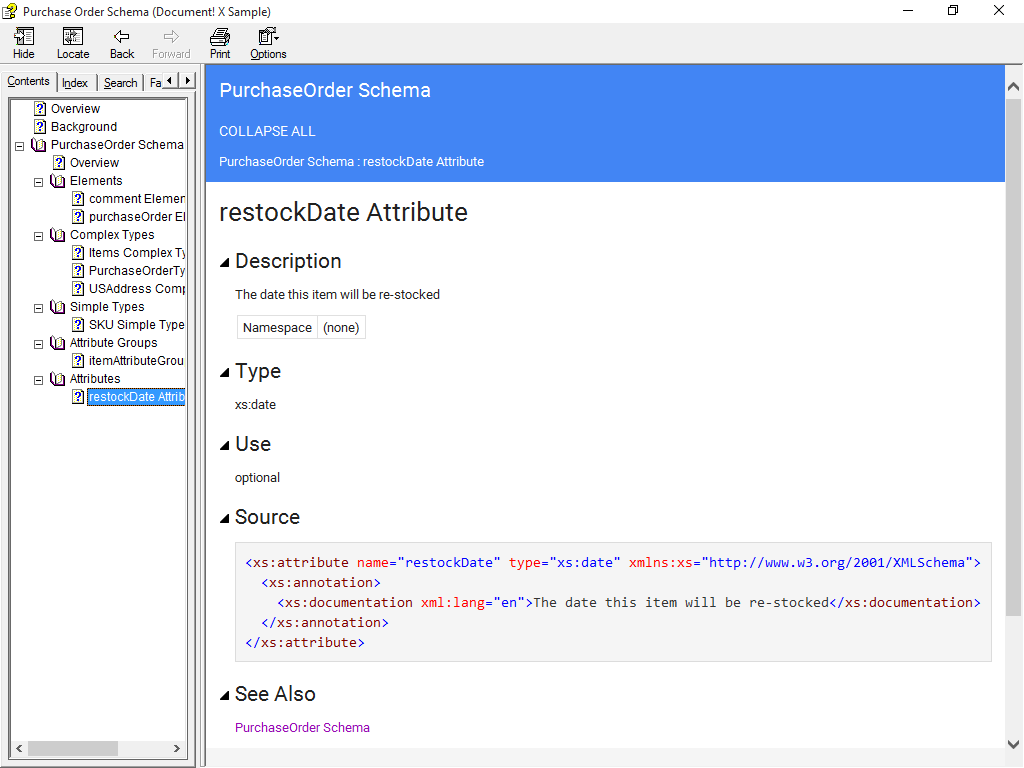Select the Elements book icon

pyautogui.click(x=57, y=181)
